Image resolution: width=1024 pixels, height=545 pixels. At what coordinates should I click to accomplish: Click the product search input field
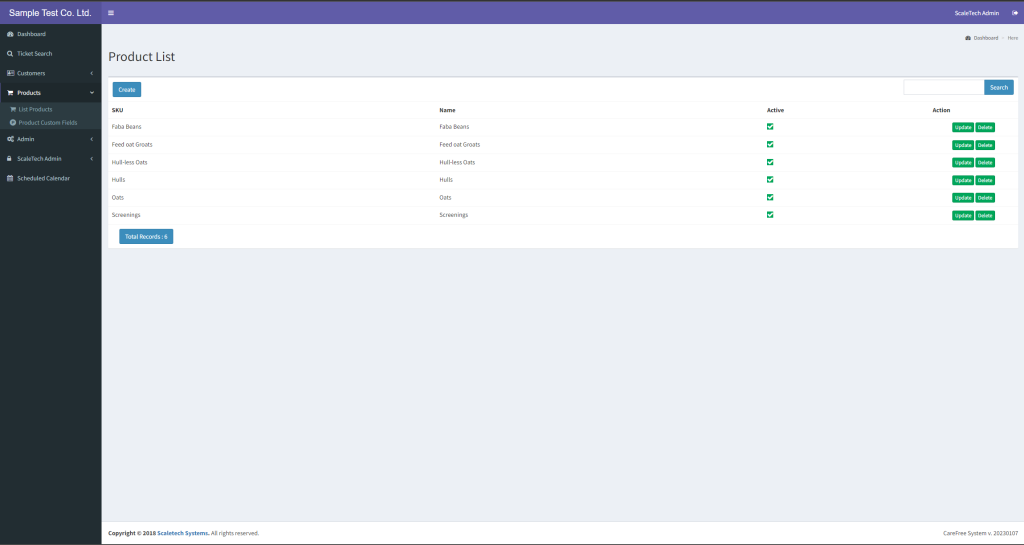(x=943, y=87)
